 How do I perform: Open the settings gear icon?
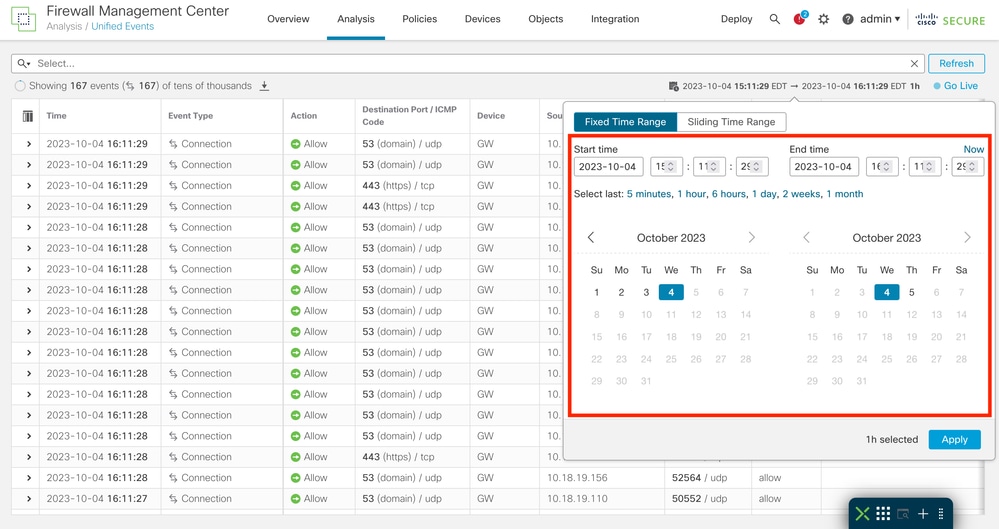coord(824,19)
